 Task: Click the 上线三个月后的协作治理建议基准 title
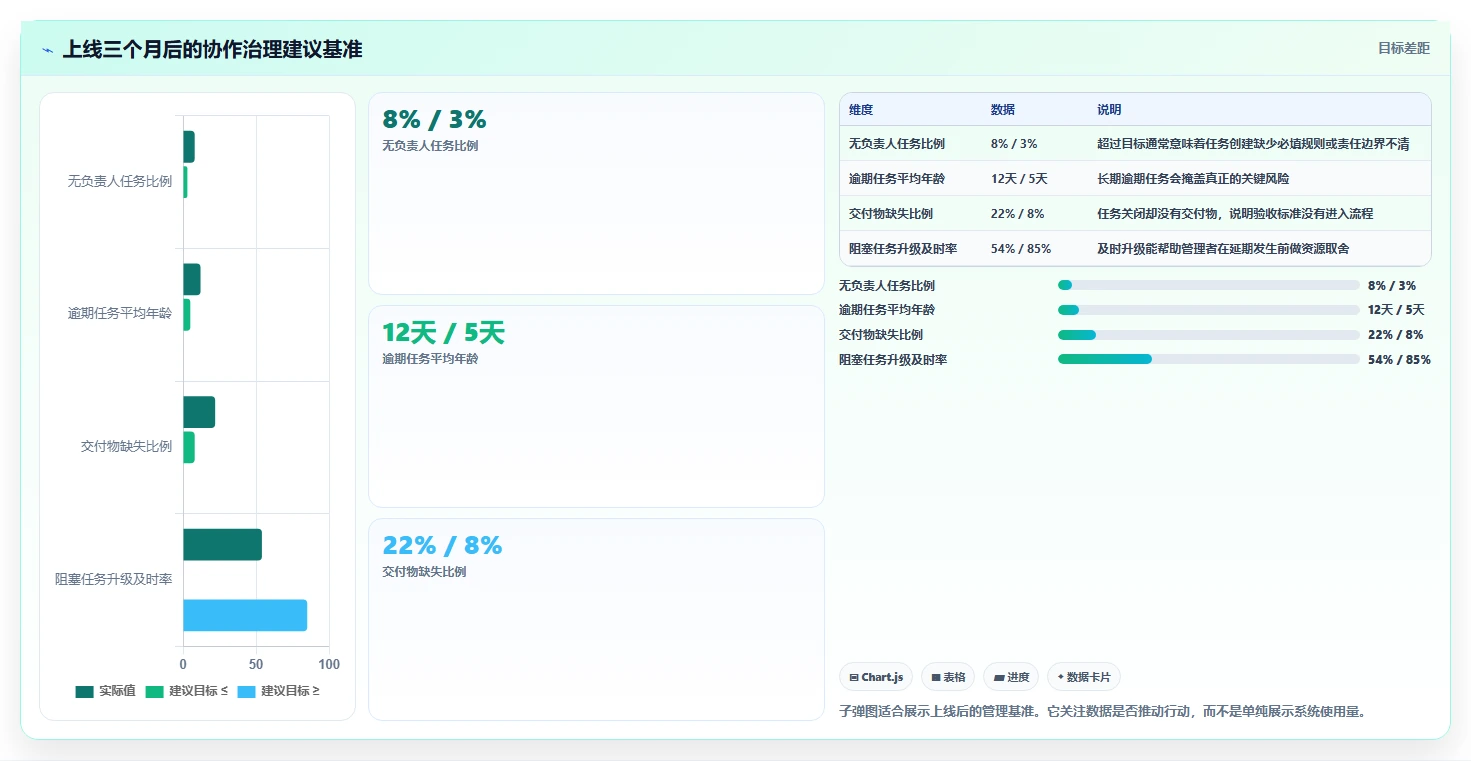coord(212,49)
